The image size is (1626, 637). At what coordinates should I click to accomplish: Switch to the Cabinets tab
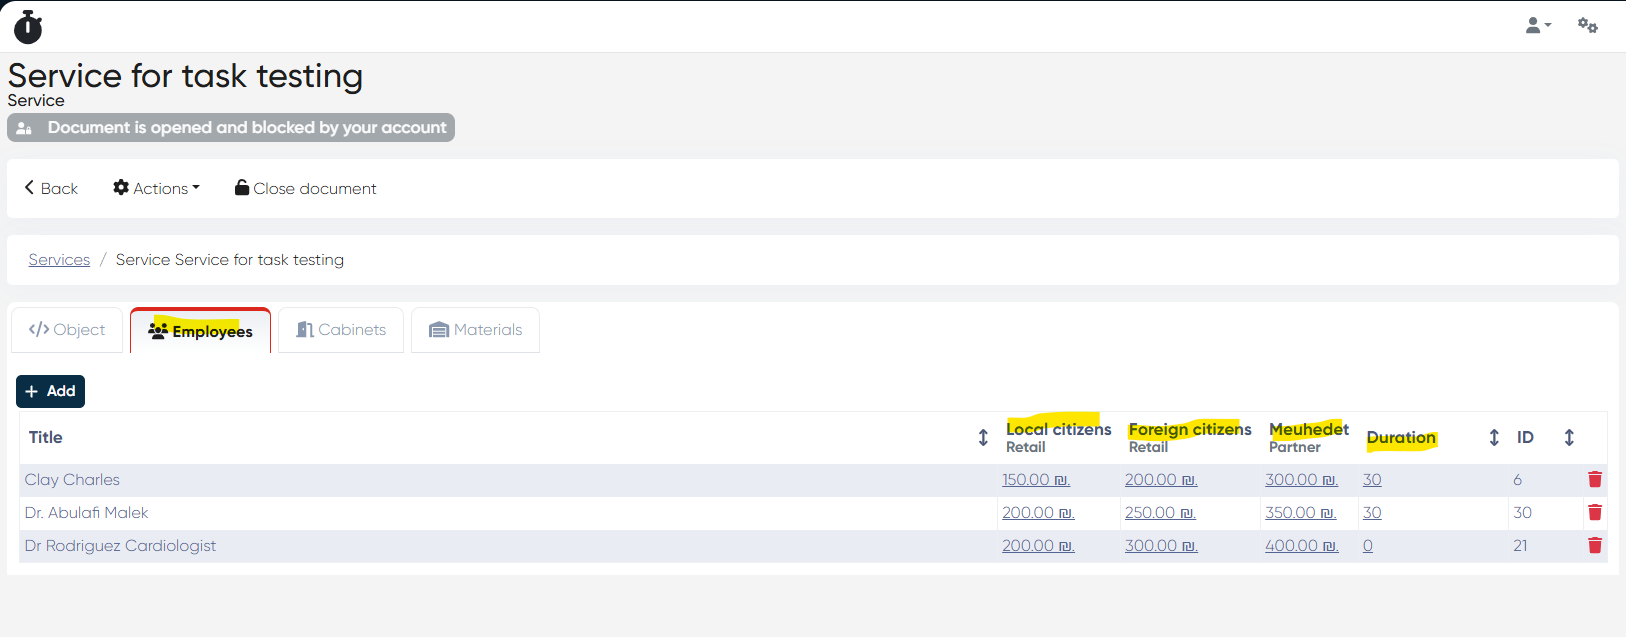pos(341,330)
